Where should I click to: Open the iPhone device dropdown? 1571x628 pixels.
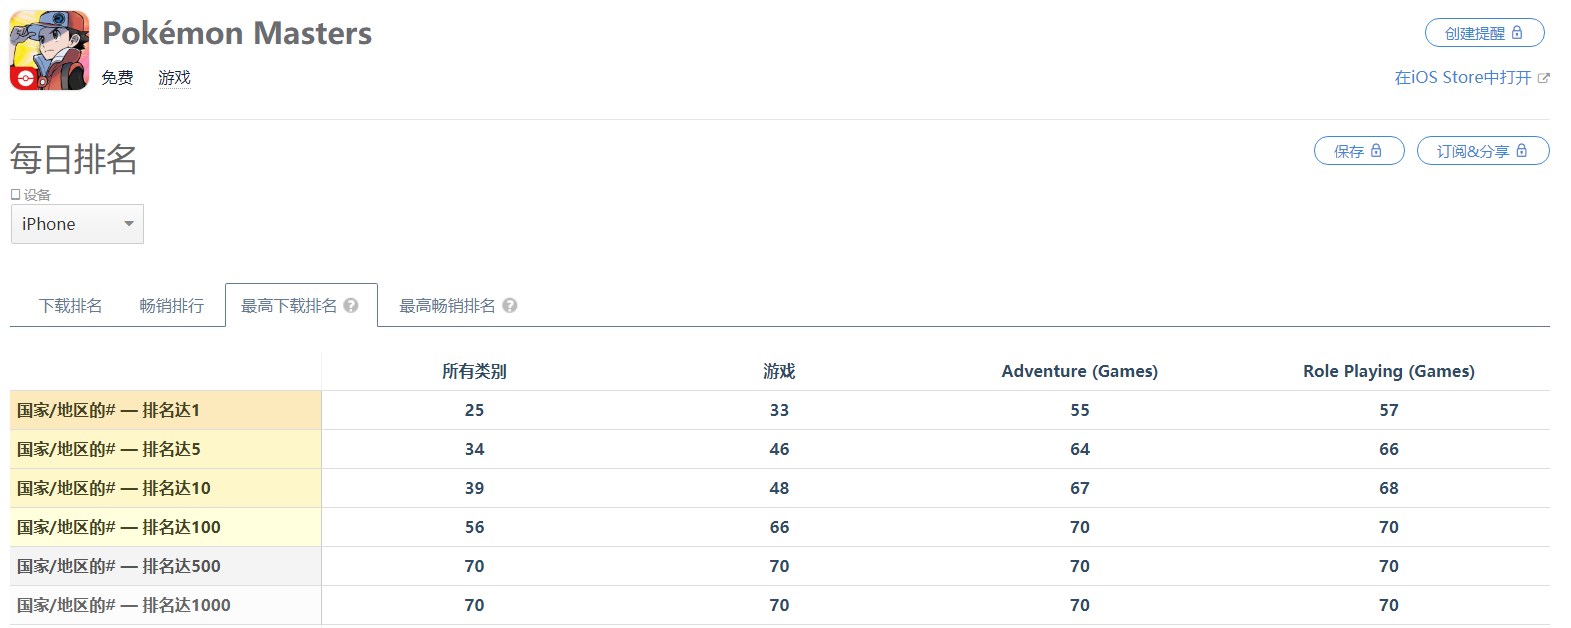77,224
